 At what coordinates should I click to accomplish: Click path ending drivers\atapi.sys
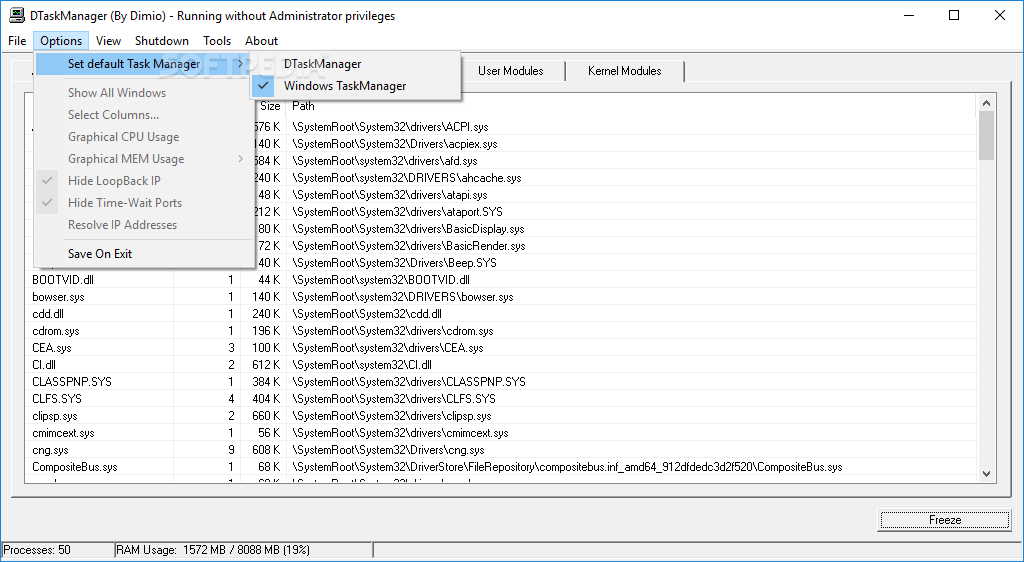click(390, 195)
